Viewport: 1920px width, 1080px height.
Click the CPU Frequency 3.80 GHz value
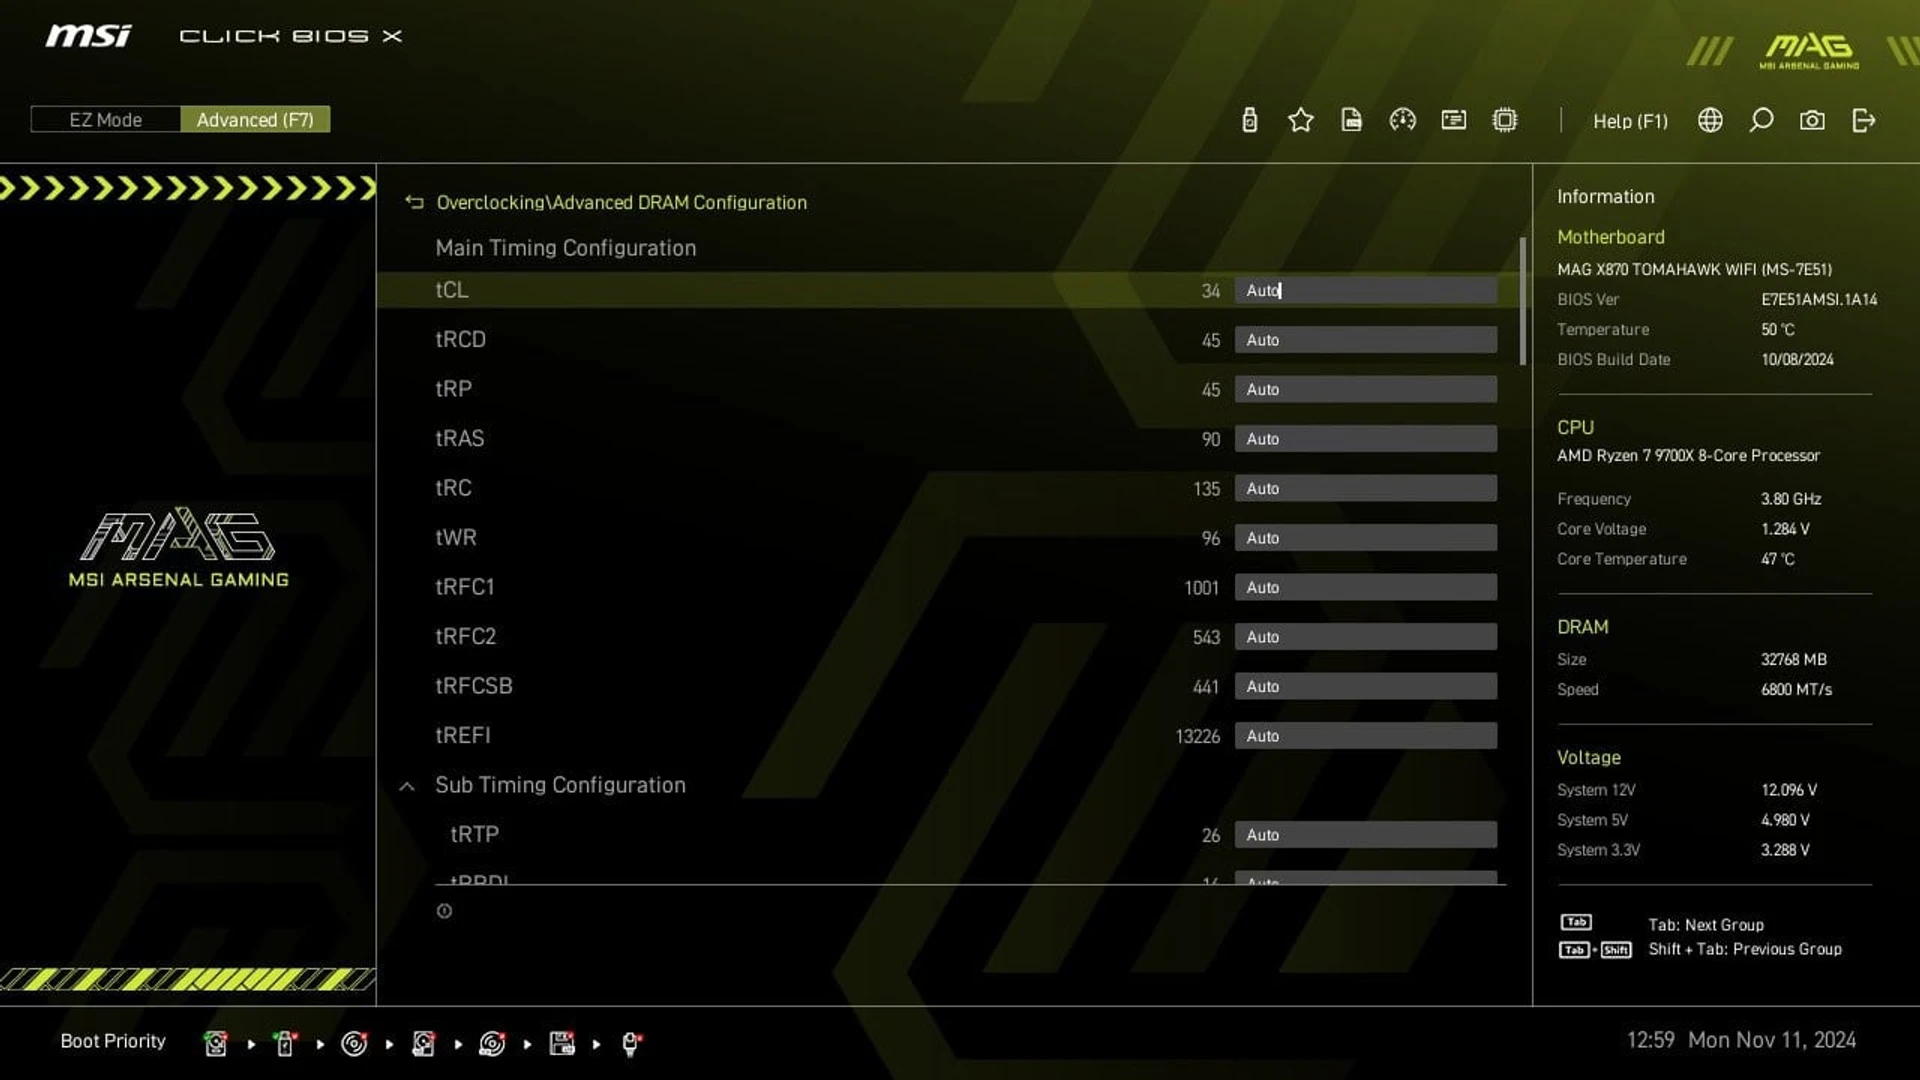point(1790,499)
